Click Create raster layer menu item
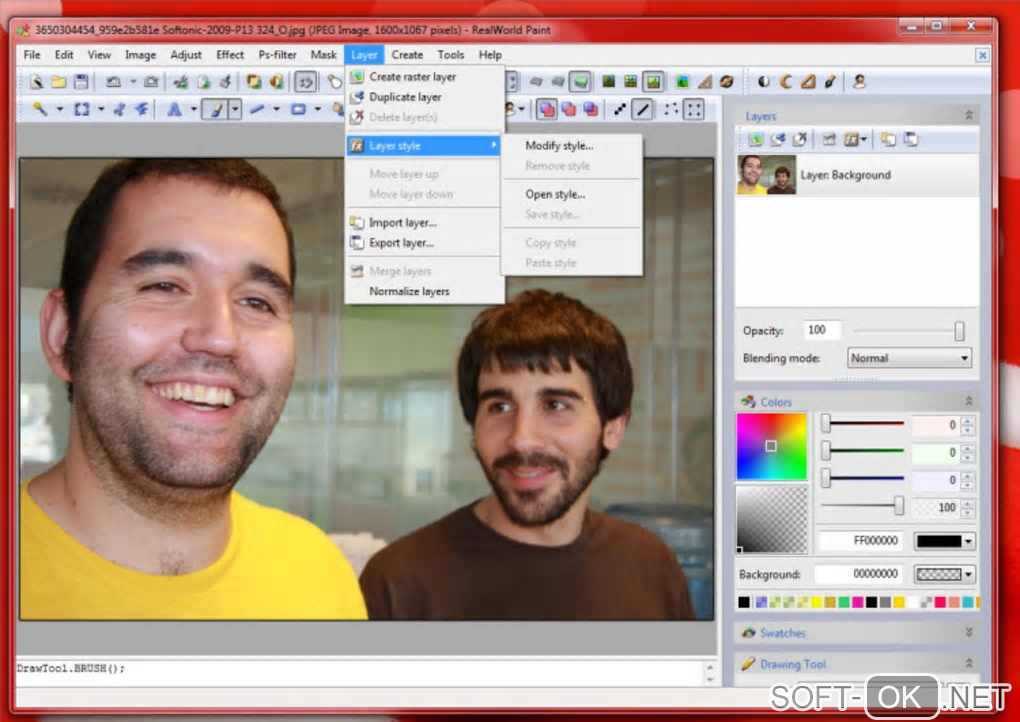 412,77
